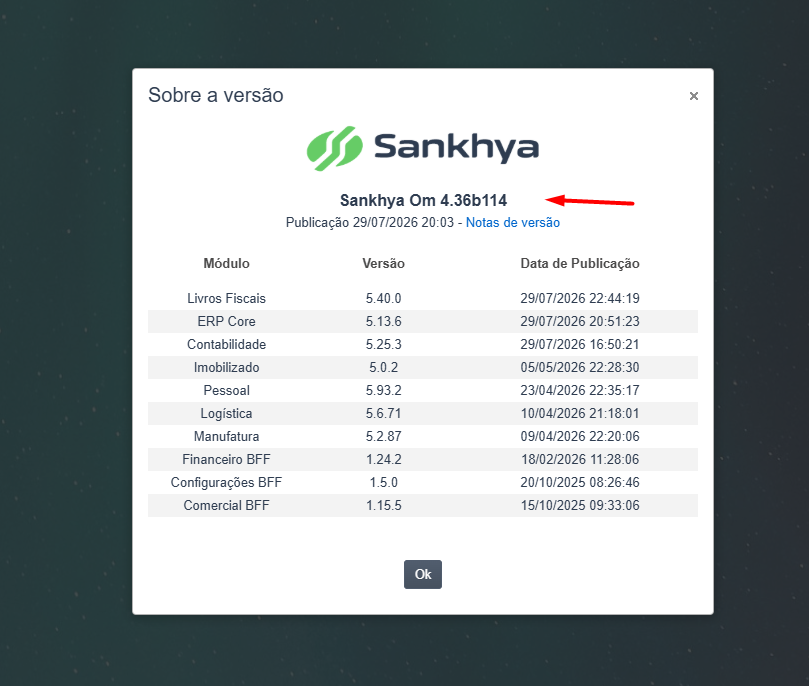Image resolution: width=809 pixels, height=686 pixels.
Task: Select the Imobilizado module name
Action: coord(226,367)
